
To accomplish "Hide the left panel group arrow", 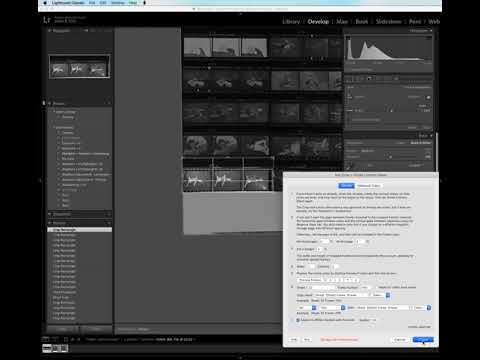I will pos(40,180).
